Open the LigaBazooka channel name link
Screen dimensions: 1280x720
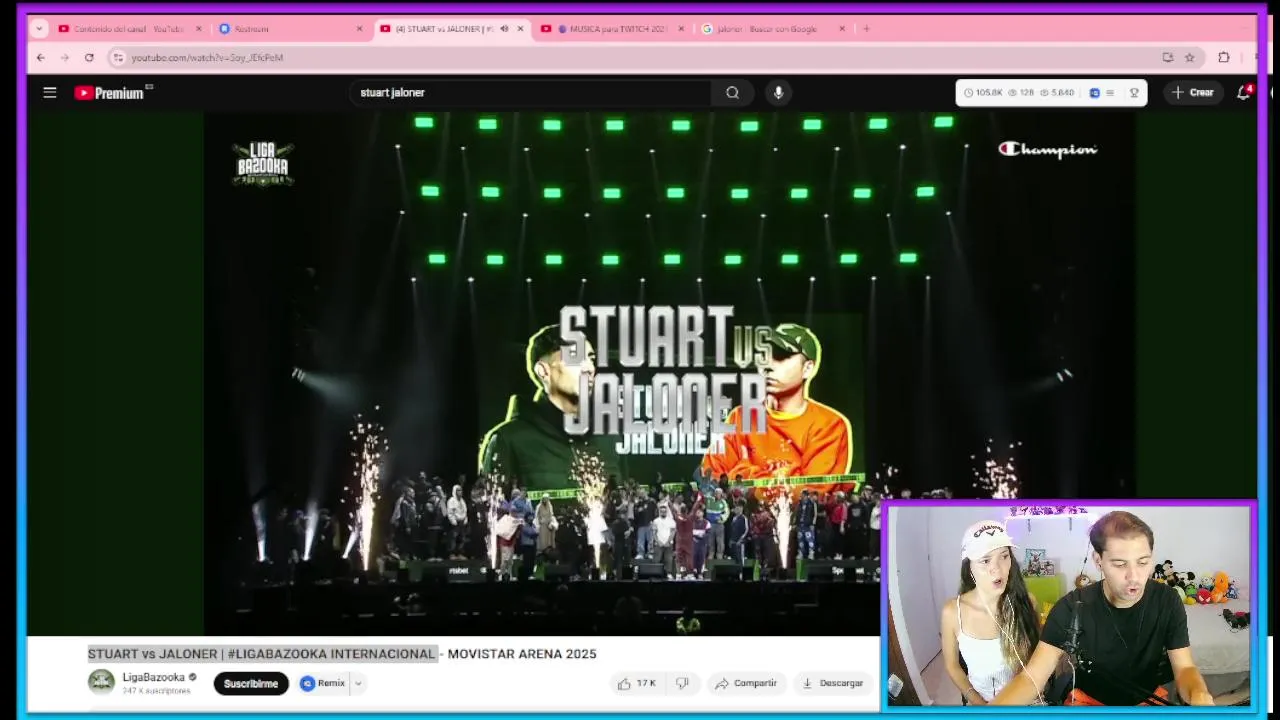(x=153, y=677)
